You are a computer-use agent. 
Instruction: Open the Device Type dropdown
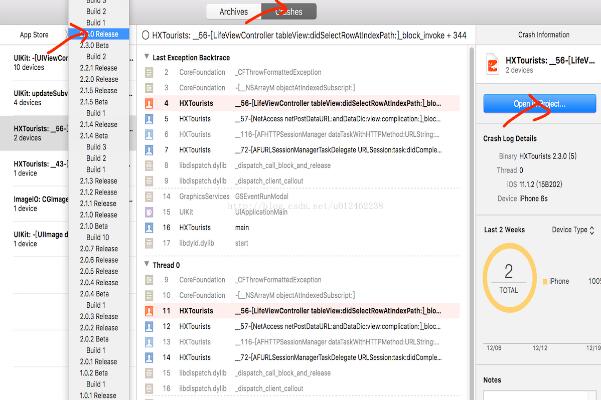point(573,230)
